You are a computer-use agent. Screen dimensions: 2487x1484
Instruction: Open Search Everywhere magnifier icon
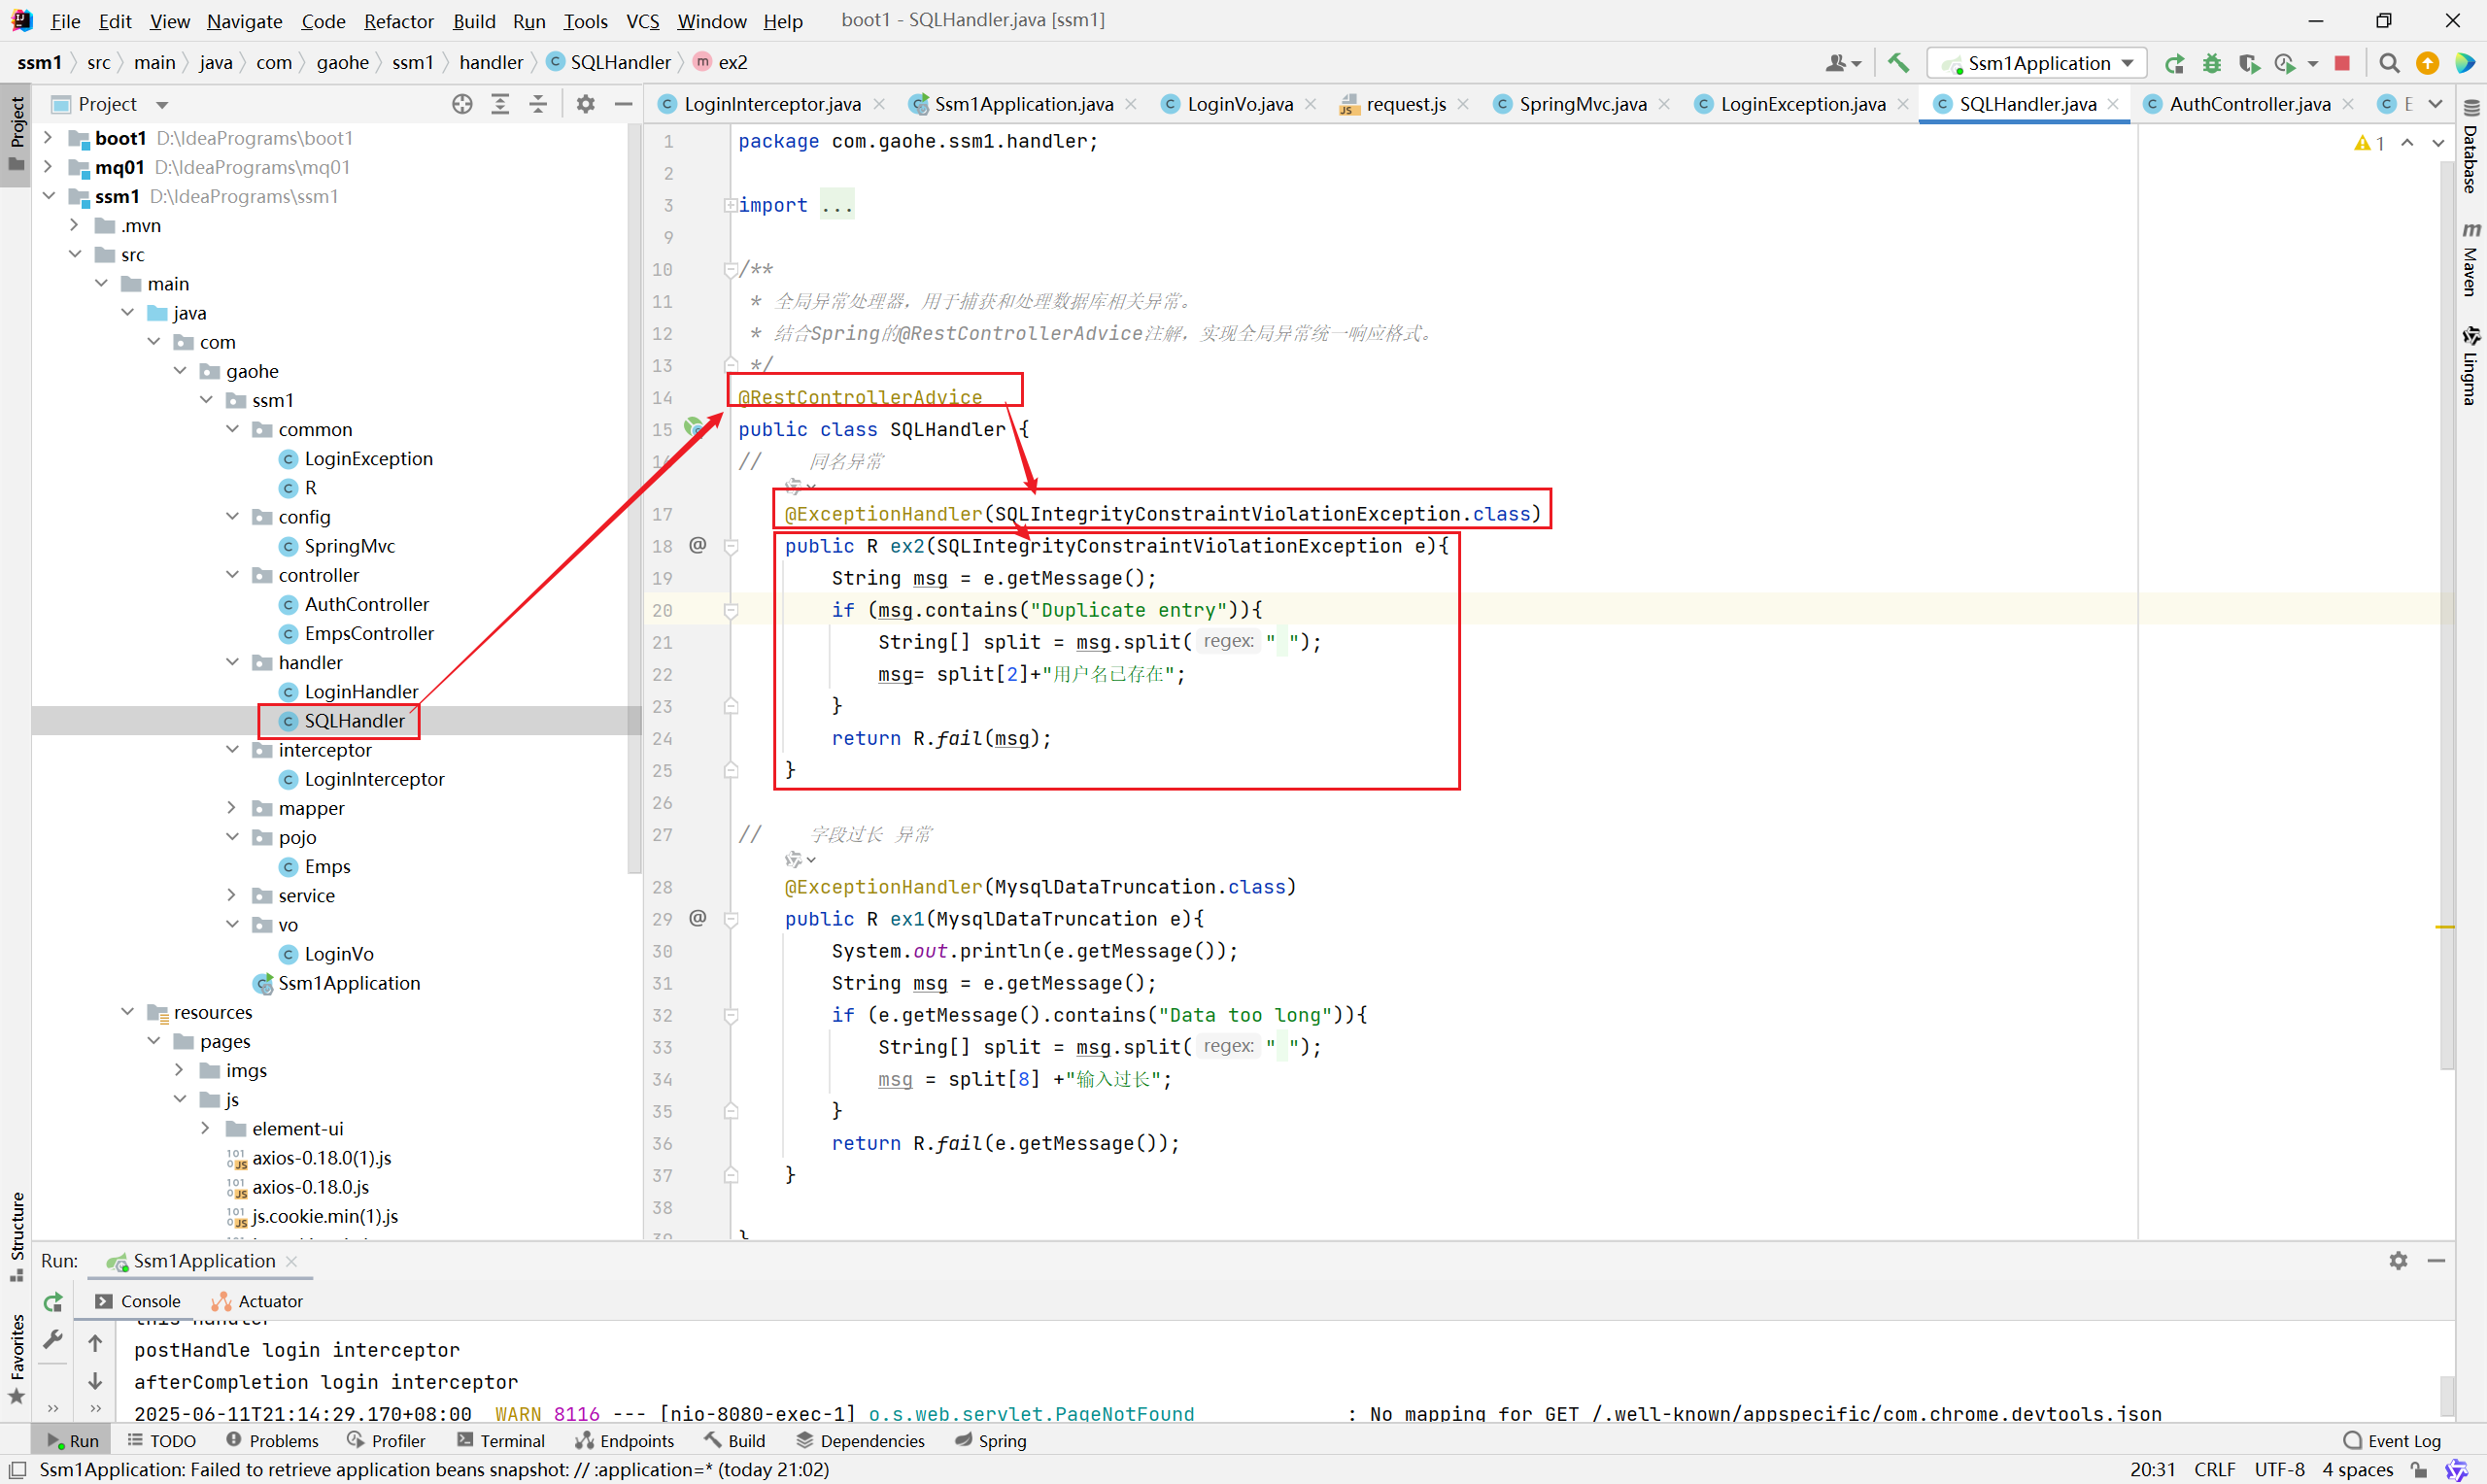[x=2389, y=63]
